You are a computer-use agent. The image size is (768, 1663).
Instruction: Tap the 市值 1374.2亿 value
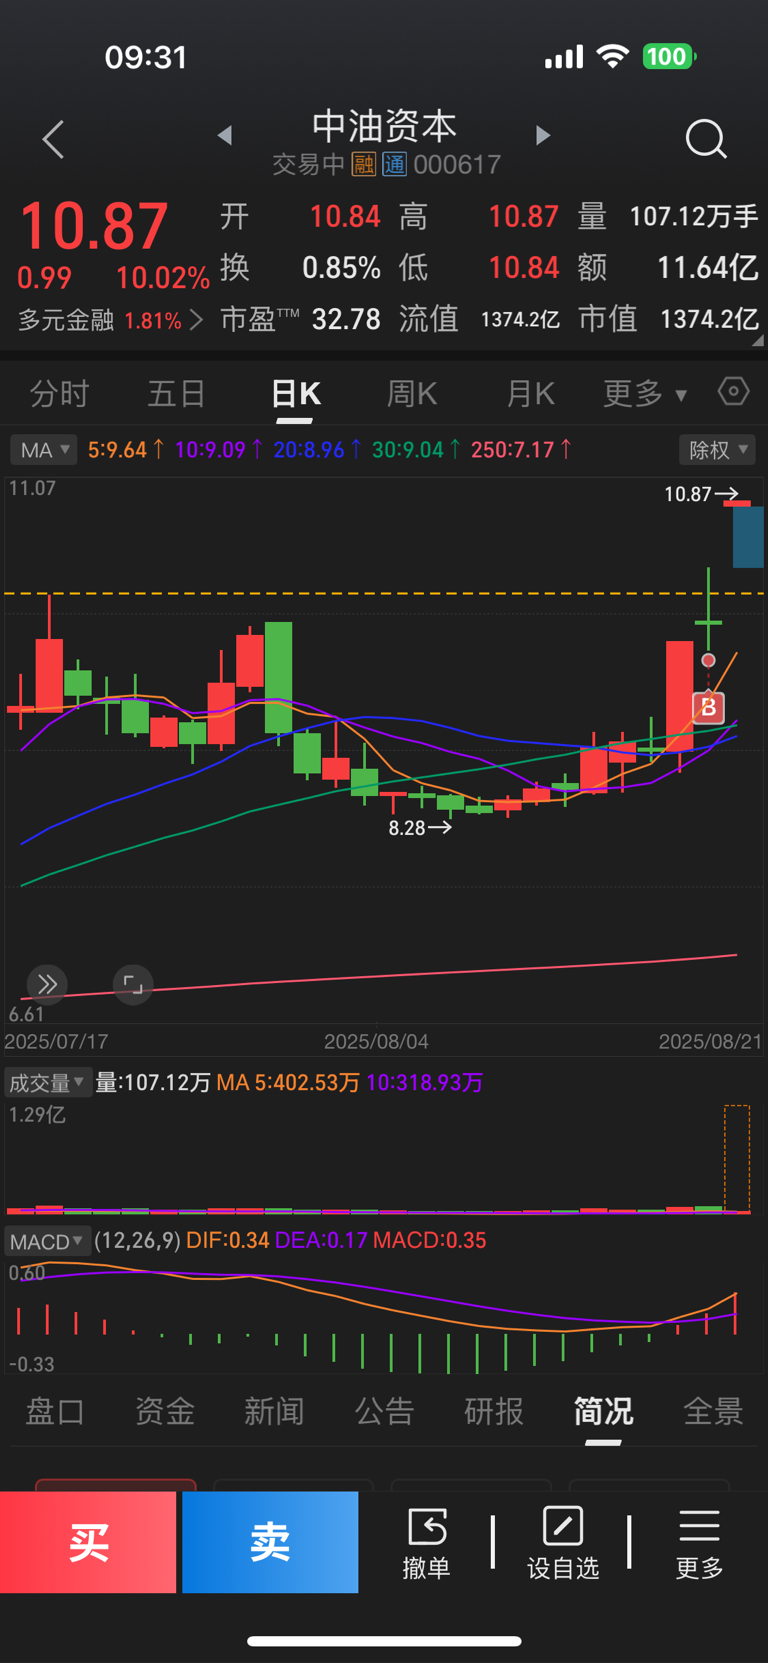click(709, 319)
